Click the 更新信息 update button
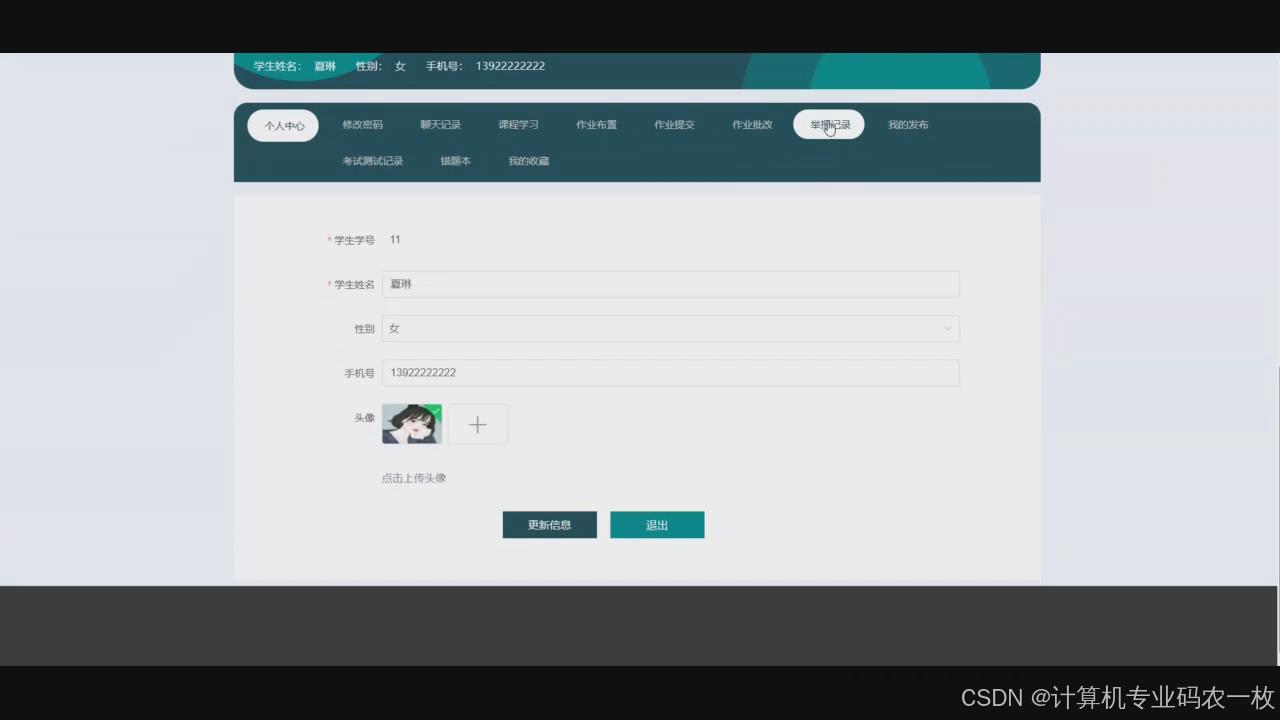The height and width of the screenshot is (720, 1280). pyautogui.click(x=549, y=524)
